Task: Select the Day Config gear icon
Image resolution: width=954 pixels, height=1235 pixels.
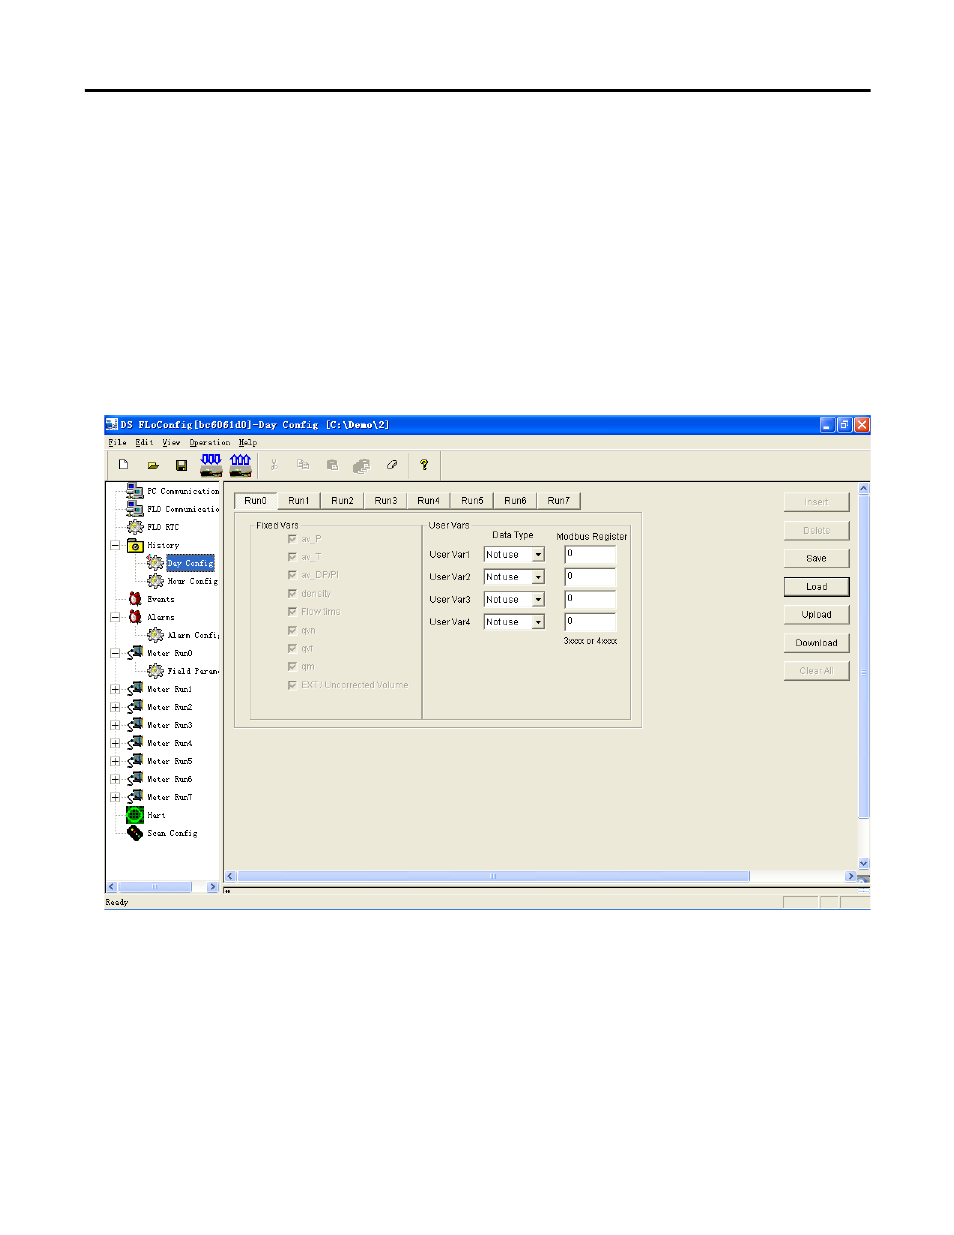Action: tap(155, 563)
